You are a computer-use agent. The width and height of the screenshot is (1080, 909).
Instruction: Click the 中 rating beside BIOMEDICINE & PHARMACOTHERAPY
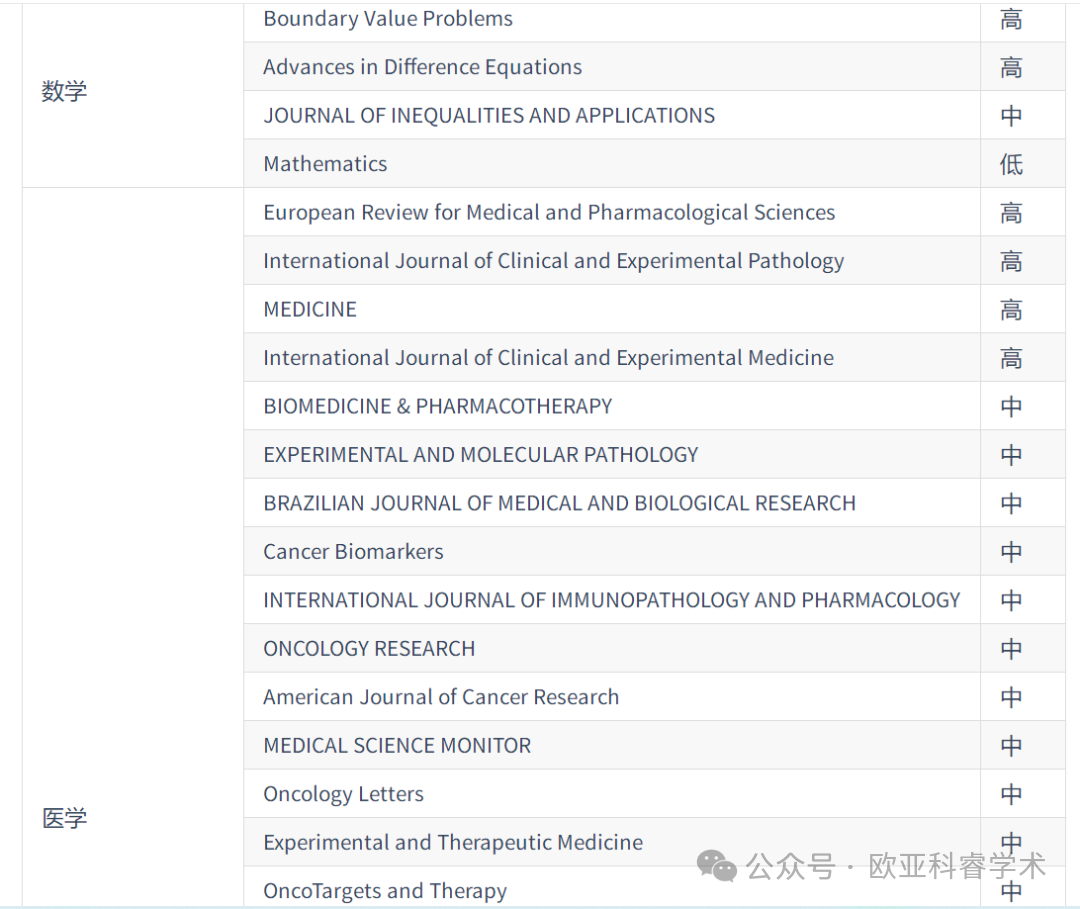coord(1011,406)
